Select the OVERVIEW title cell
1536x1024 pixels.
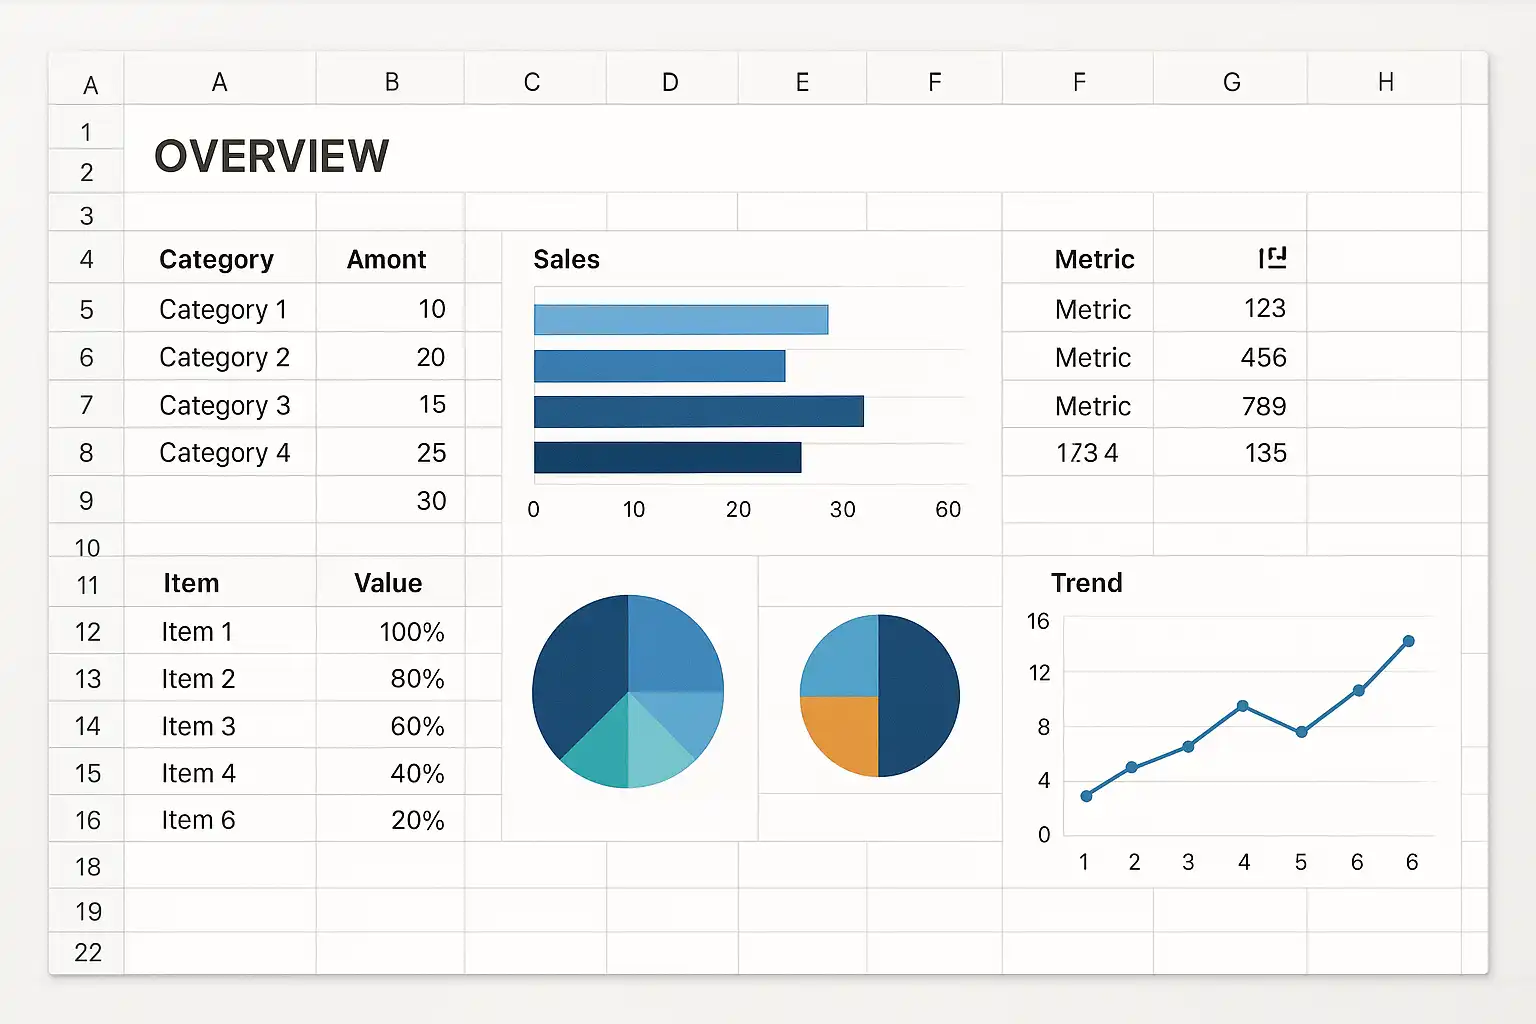pos(272,157)
